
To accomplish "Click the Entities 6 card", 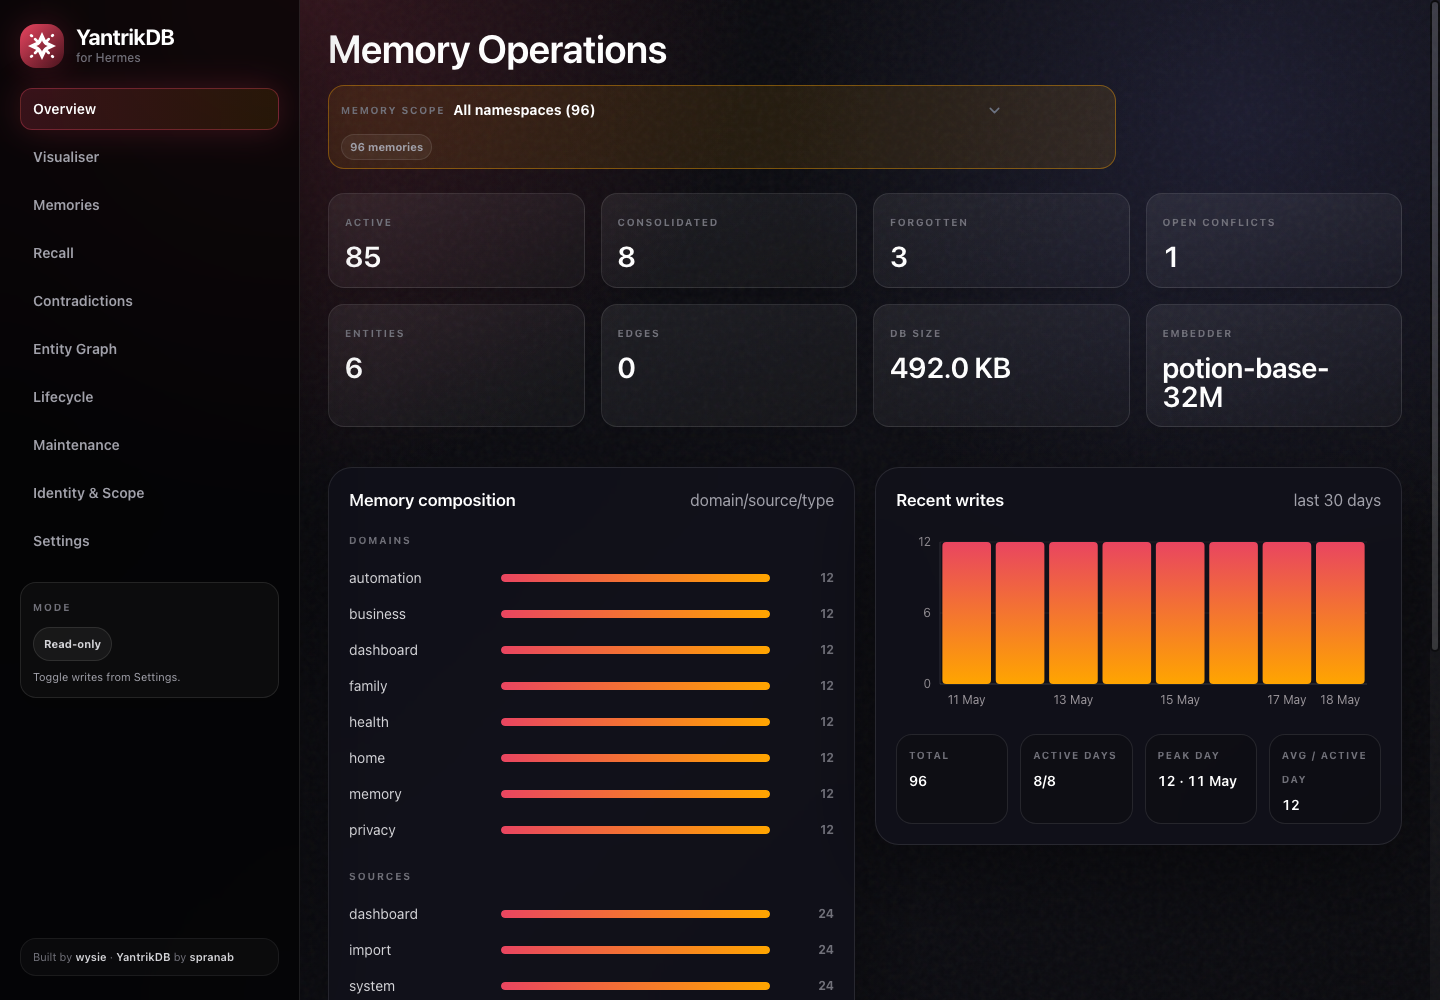I will point(456,366).
